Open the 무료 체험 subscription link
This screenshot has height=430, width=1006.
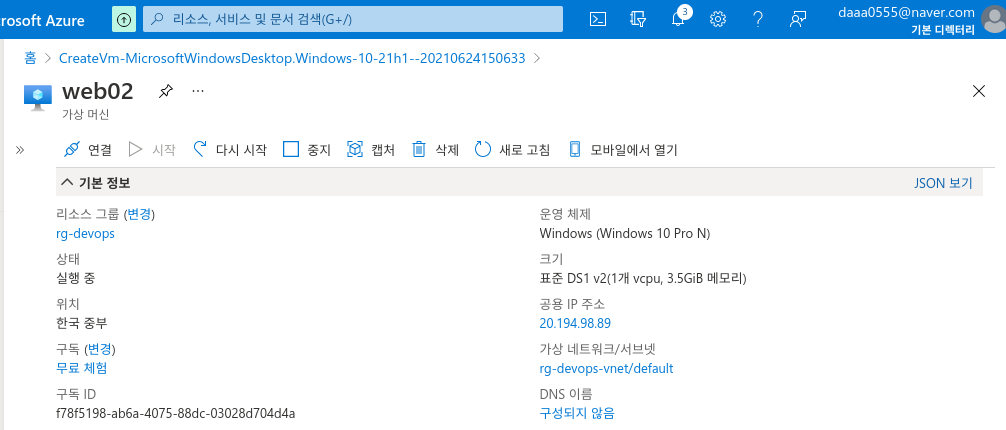(x=81, y=368)
